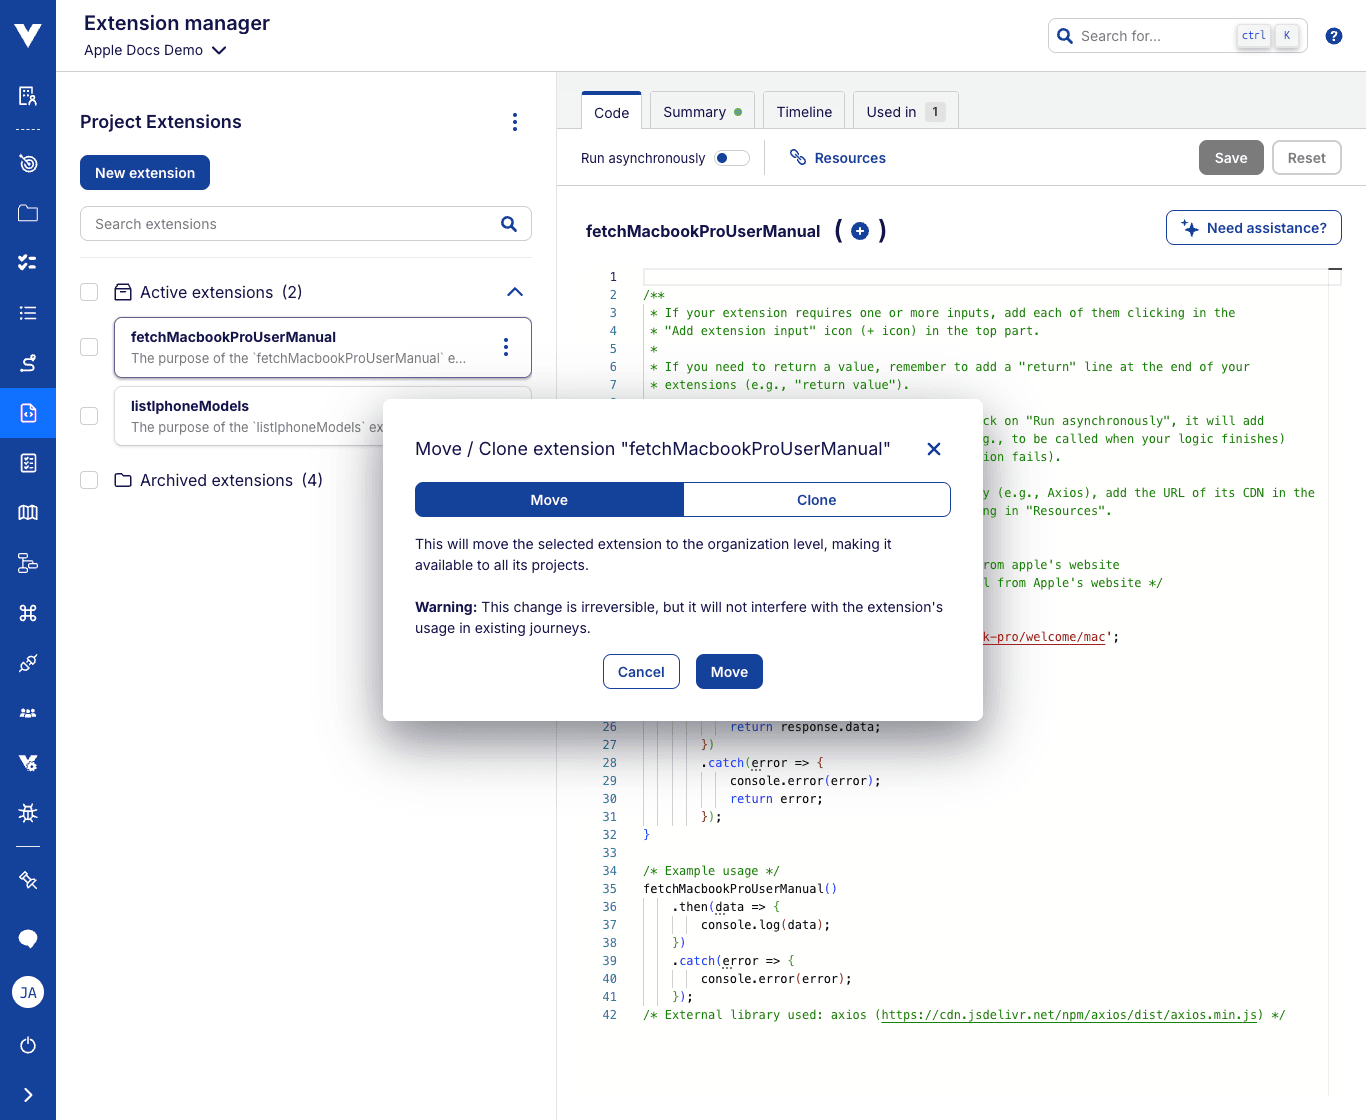The image size is (1366, 1120).
Task: Click the Search extensions input field
Action: click(305, 224)
